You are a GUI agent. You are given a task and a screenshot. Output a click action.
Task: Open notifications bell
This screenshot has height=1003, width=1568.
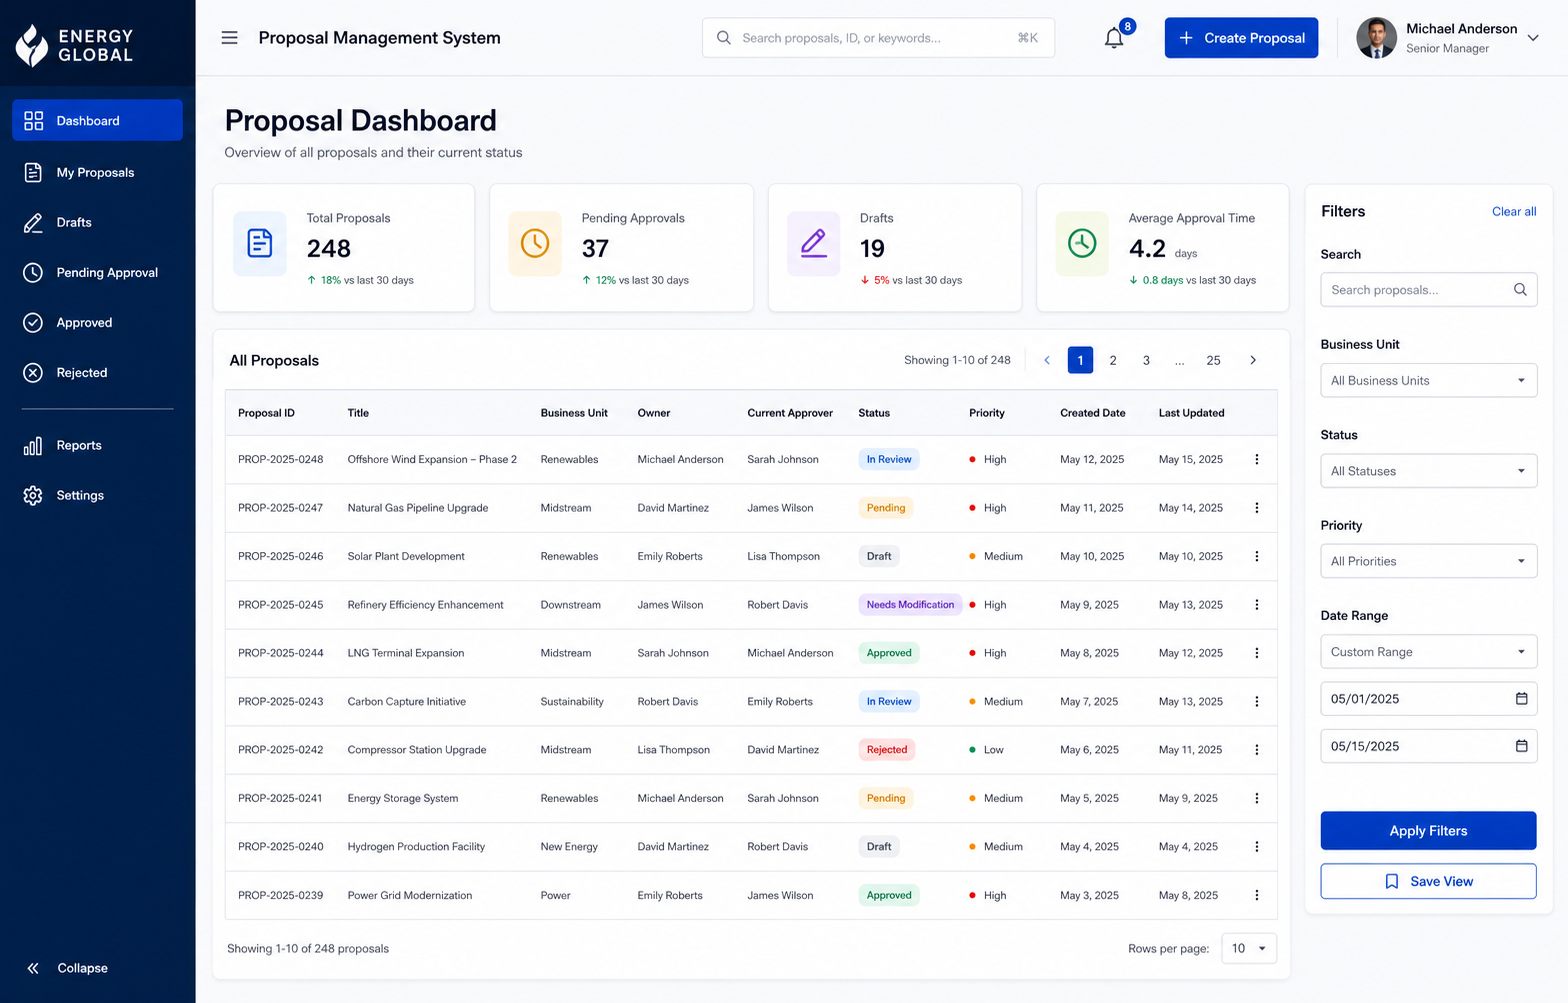tap(1114, 38)
